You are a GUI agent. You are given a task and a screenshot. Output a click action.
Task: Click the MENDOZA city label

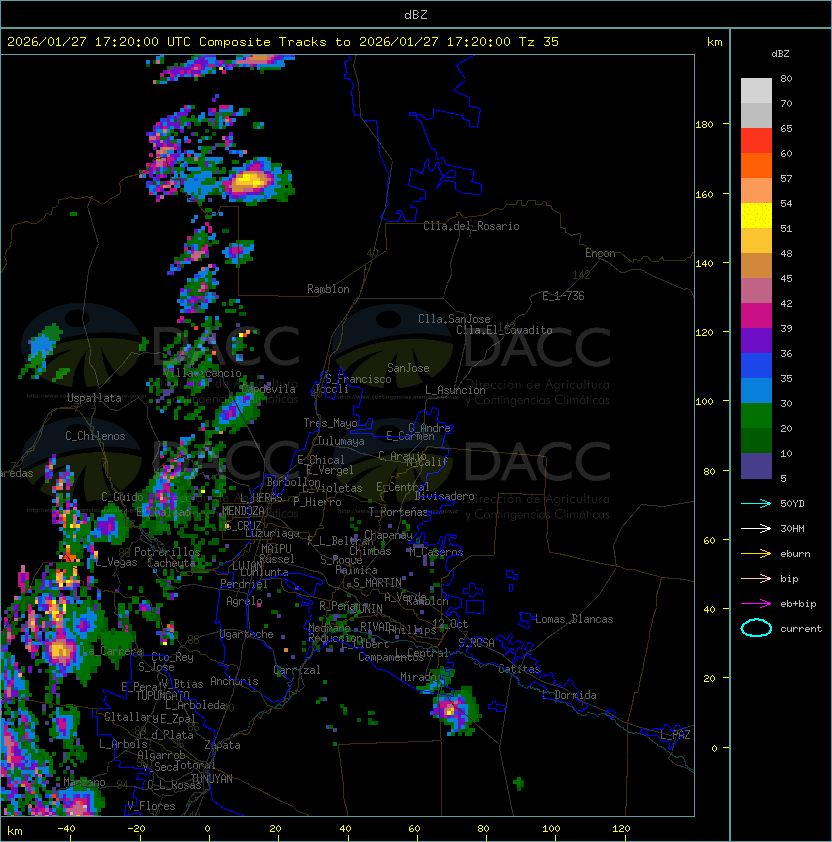click(243, 511)
